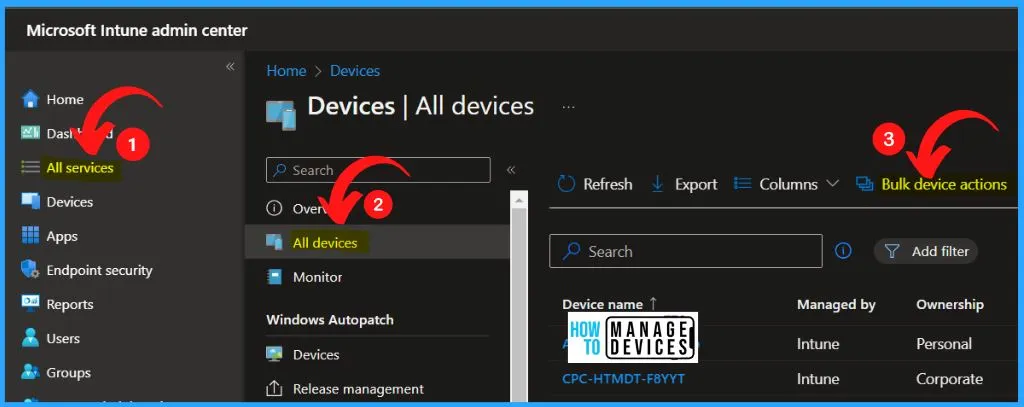Click the Personal ownership cell
The height and width of the screenshot is (407, 1024).
tap(944, 344)
